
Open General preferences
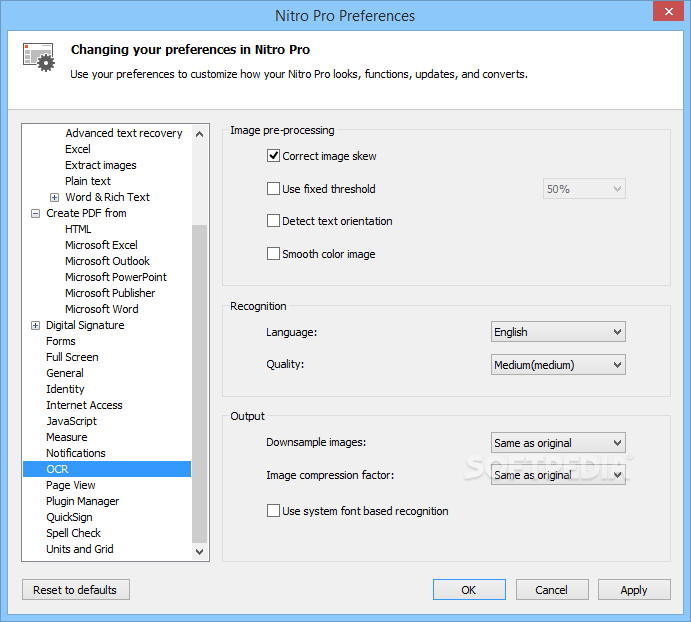coord(65,373)
